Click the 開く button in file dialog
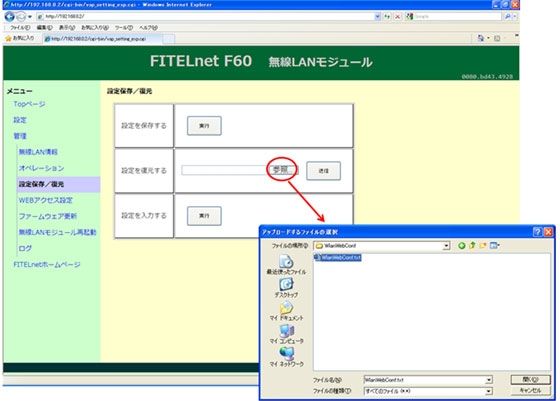Image resolution: width=560 pixels, height=401 pixels. point(530,379)
